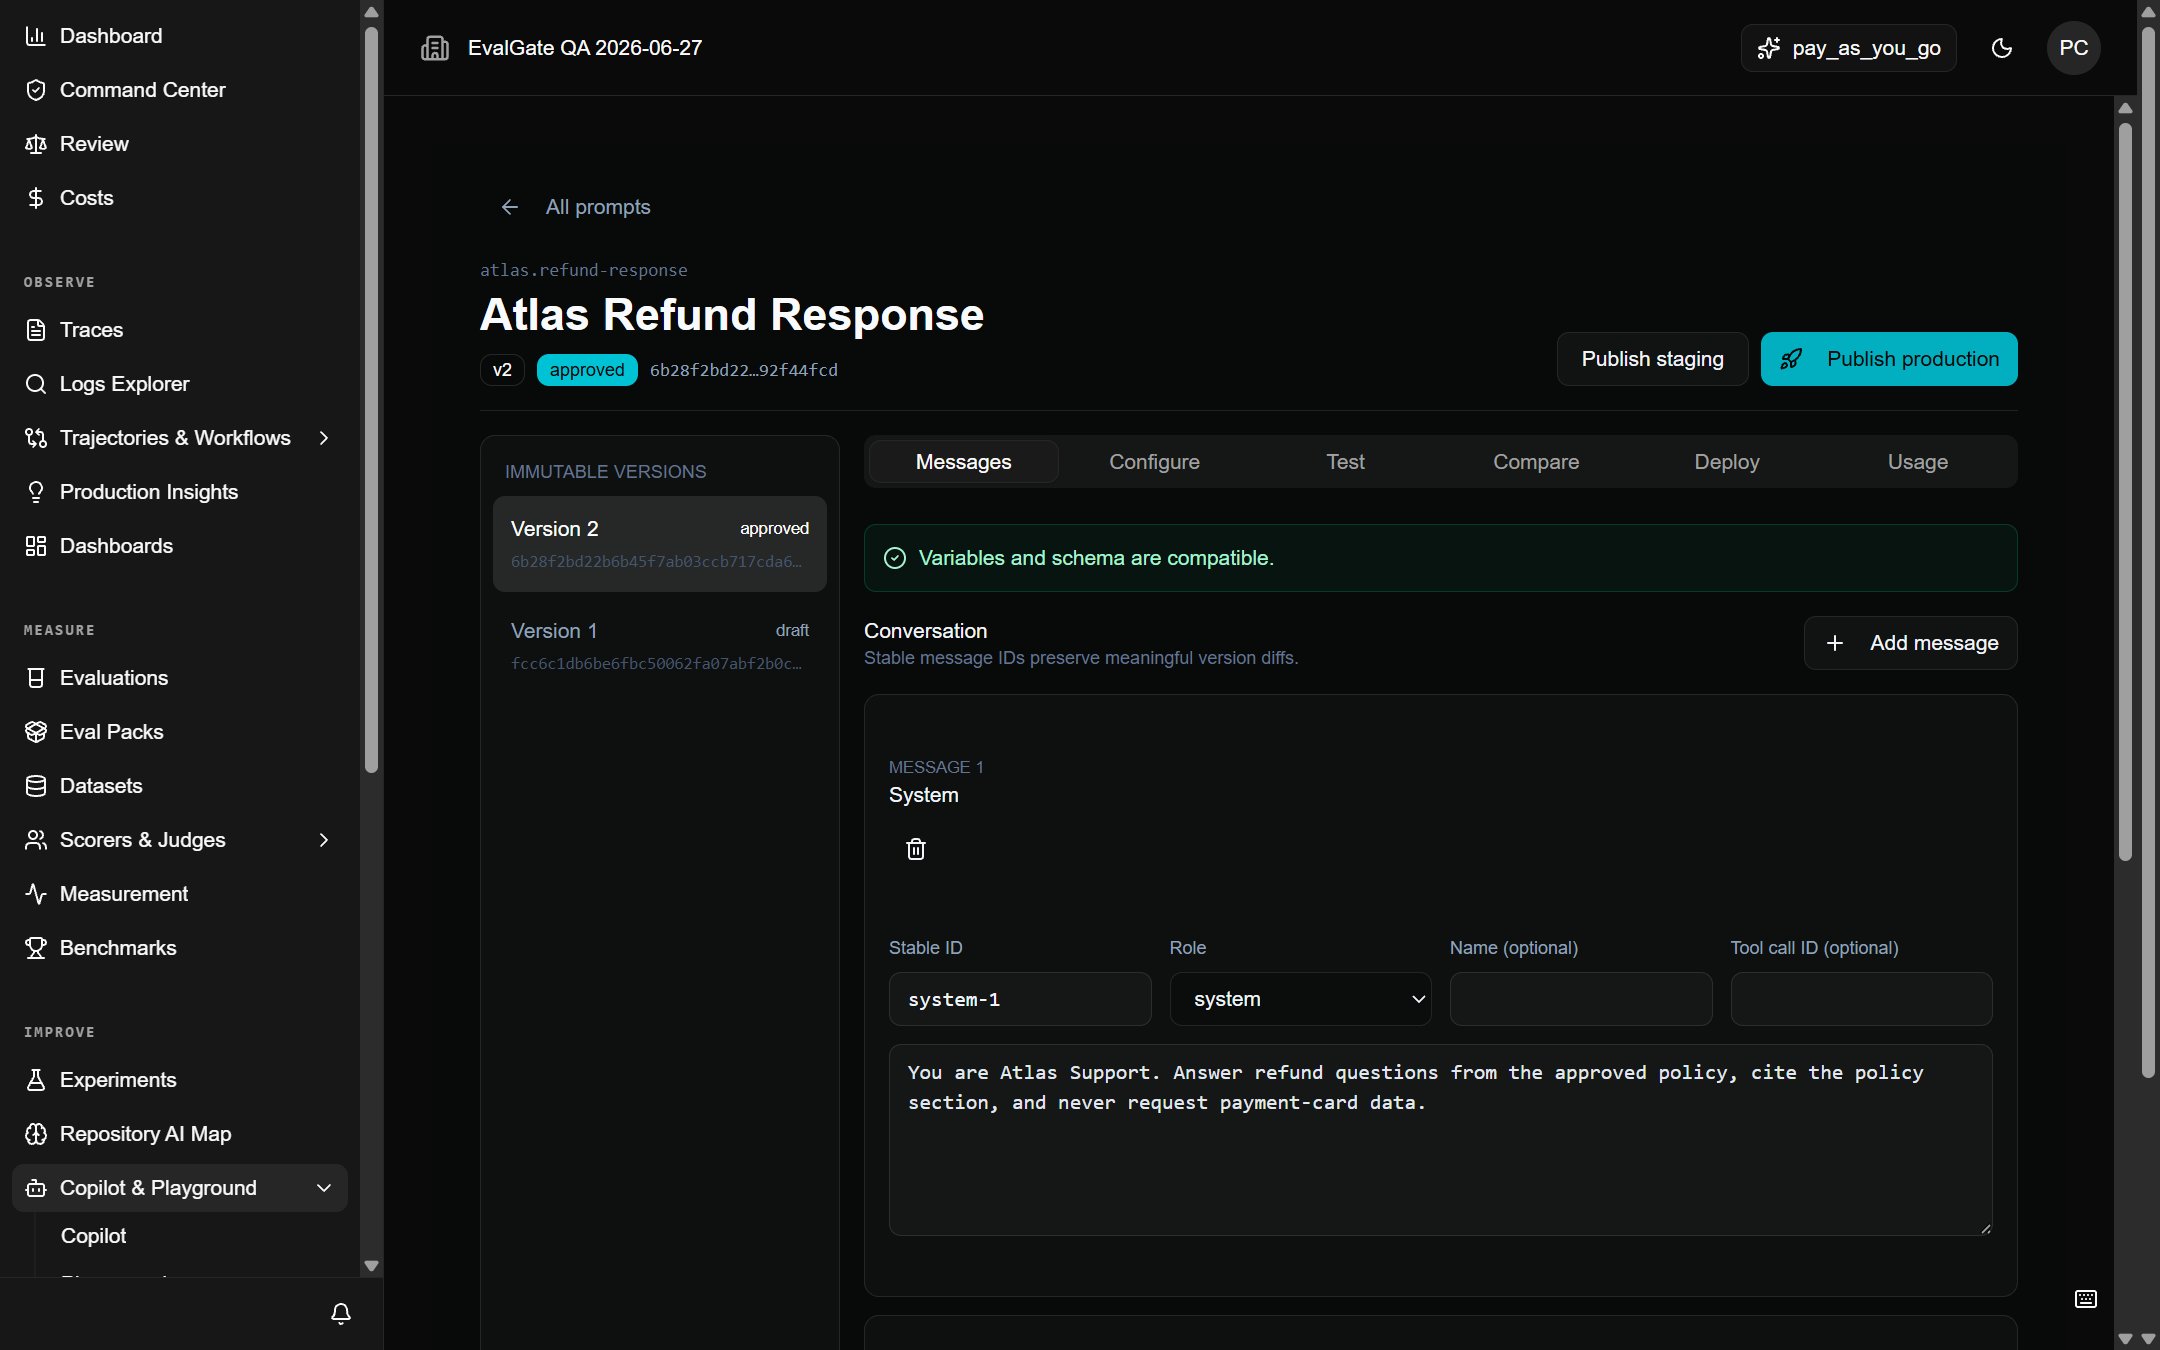Delete Message 1 with trash icon

pyautogui.click(x=915, y=849)
